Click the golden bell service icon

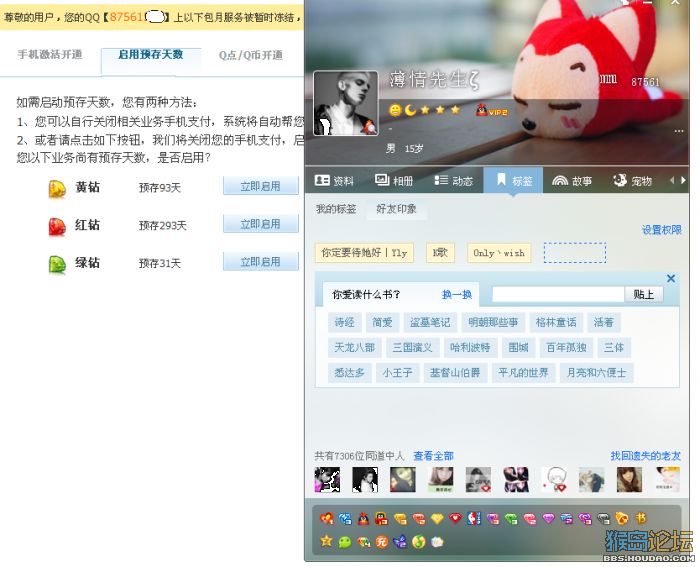(x=622, y=518)
